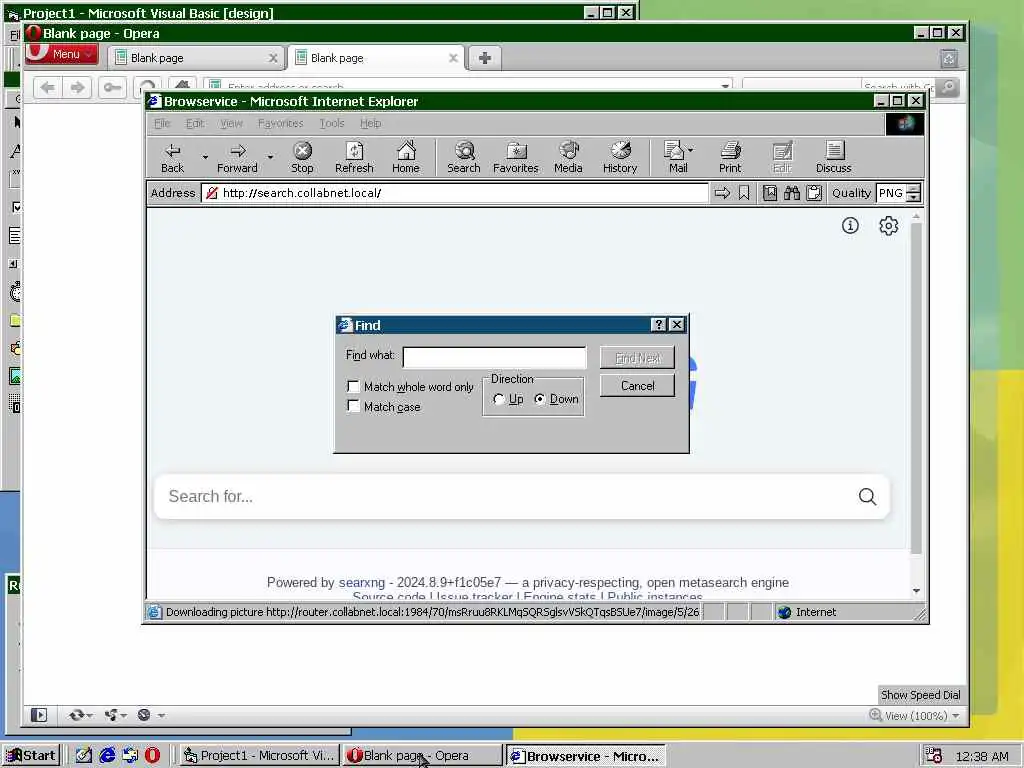Enable Match case checkbox
The height and width of the screenshot is (768, 1024).
pos(353,406)
